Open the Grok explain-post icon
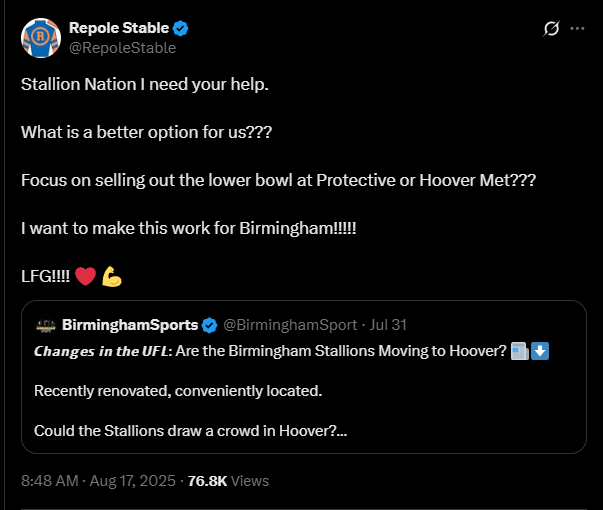Viewport: 603px width, 510px height. pyautogui.click(x=550, y=28)
